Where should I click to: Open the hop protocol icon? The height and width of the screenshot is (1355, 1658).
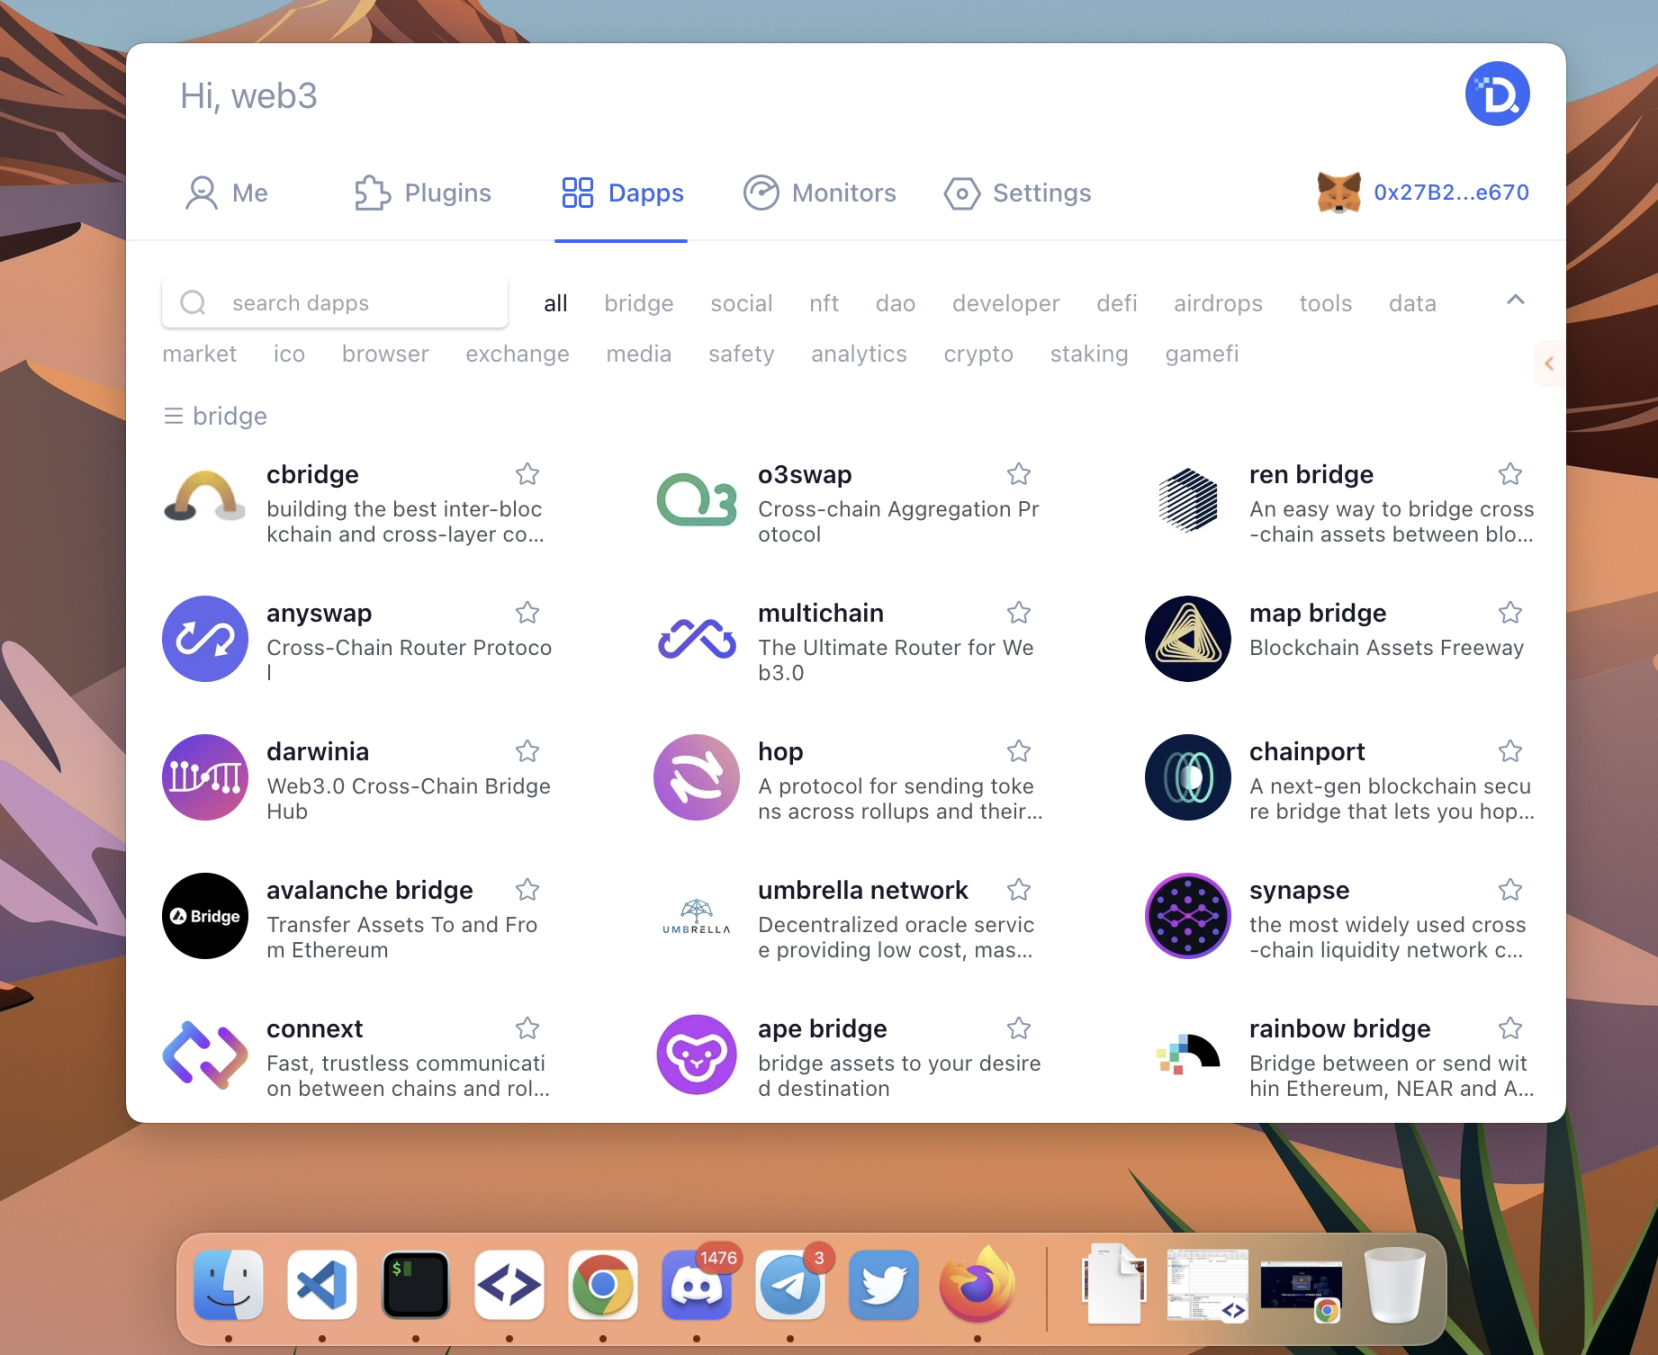pos(696,777)
